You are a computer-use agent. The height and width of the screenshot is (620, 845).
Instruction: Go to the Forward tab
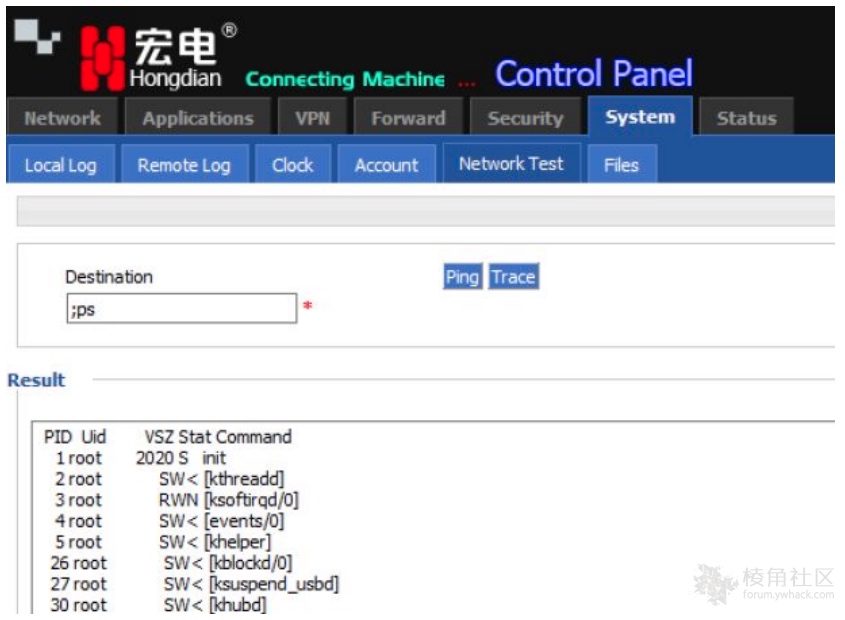[x=408, y=118]
